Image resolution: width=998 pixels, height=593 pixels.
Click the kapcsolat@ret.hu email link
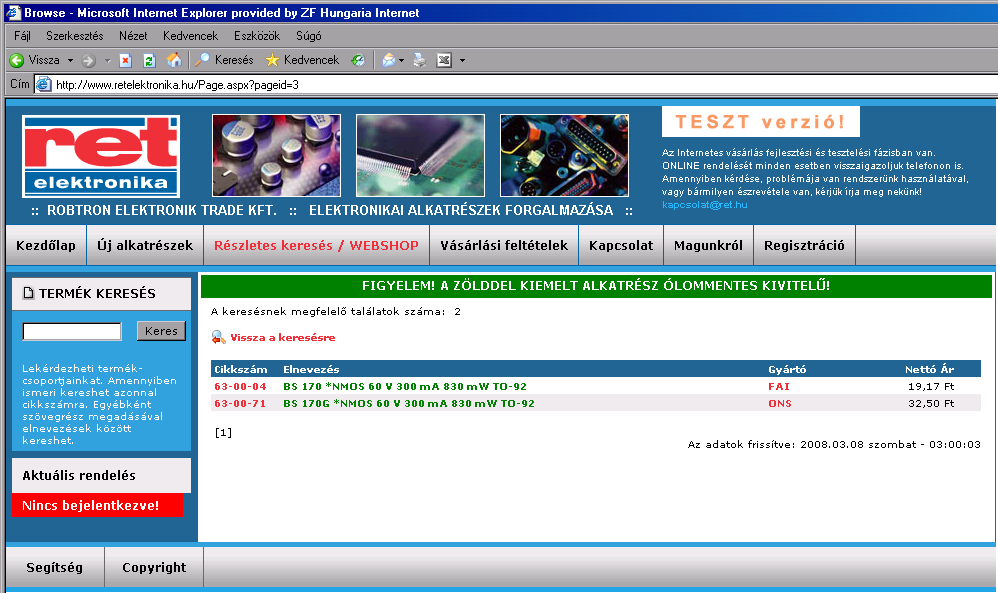[x=705, y=205]
